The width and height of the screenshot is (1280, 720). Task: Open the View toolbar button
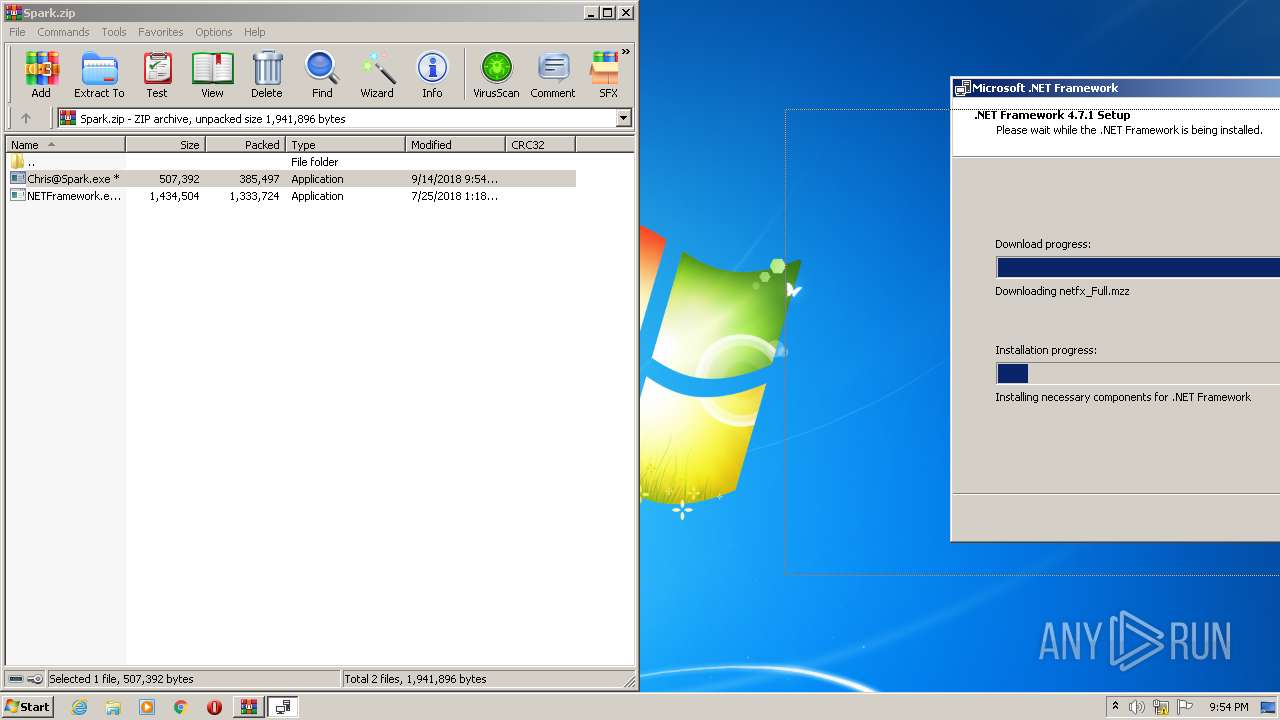click(212, 75)
